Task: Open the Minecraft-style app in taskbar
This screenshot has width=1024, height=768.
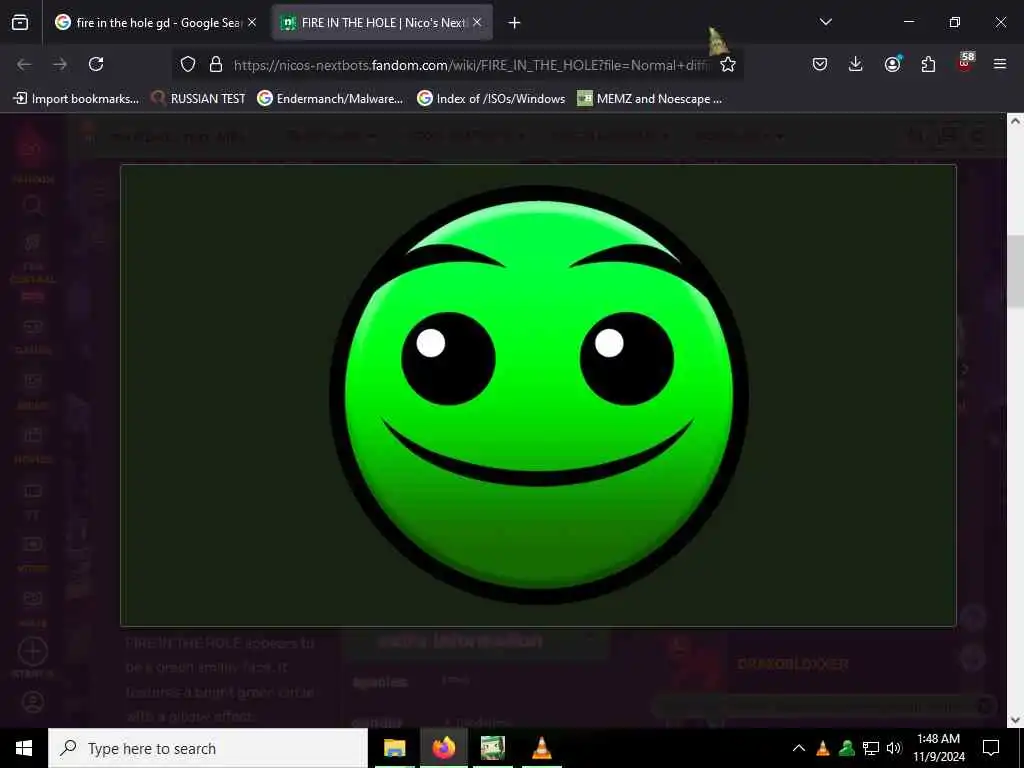Action: 493,748
